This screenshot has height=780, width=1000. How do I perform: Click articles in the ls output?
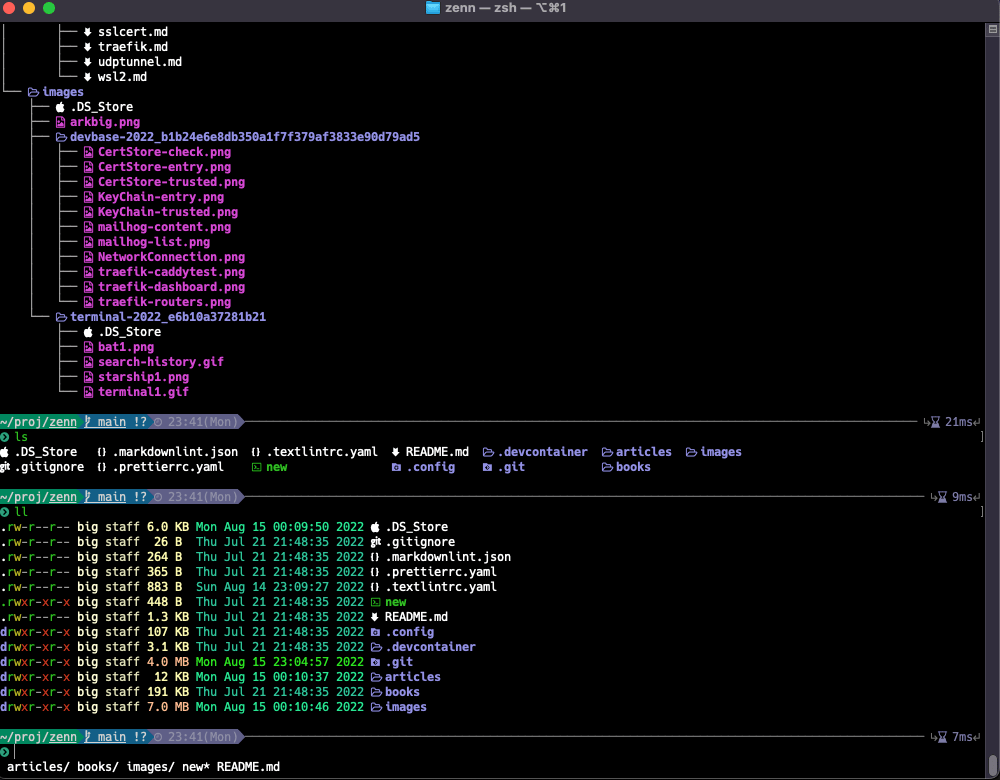[643, 452]
